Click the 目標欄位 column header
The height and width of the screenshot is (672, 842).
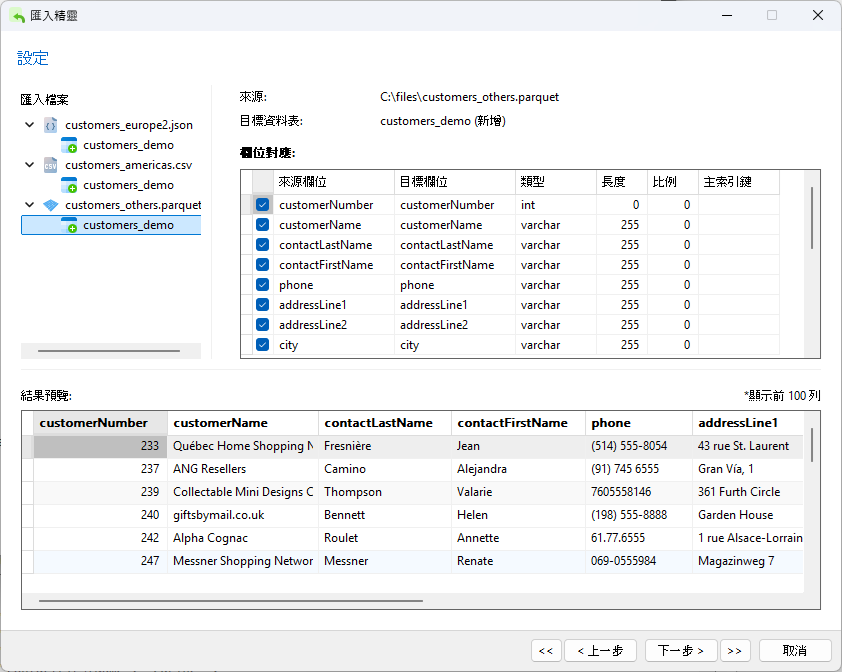(455, 182)
